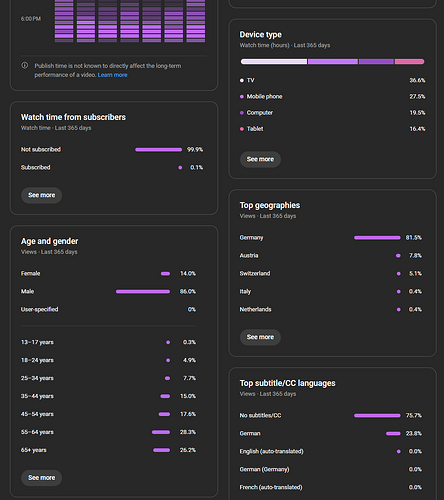The width and height of the screenshot is (444, 500).
Task: Click See more under Watch time from subscribers
Action: coord(42,195)
